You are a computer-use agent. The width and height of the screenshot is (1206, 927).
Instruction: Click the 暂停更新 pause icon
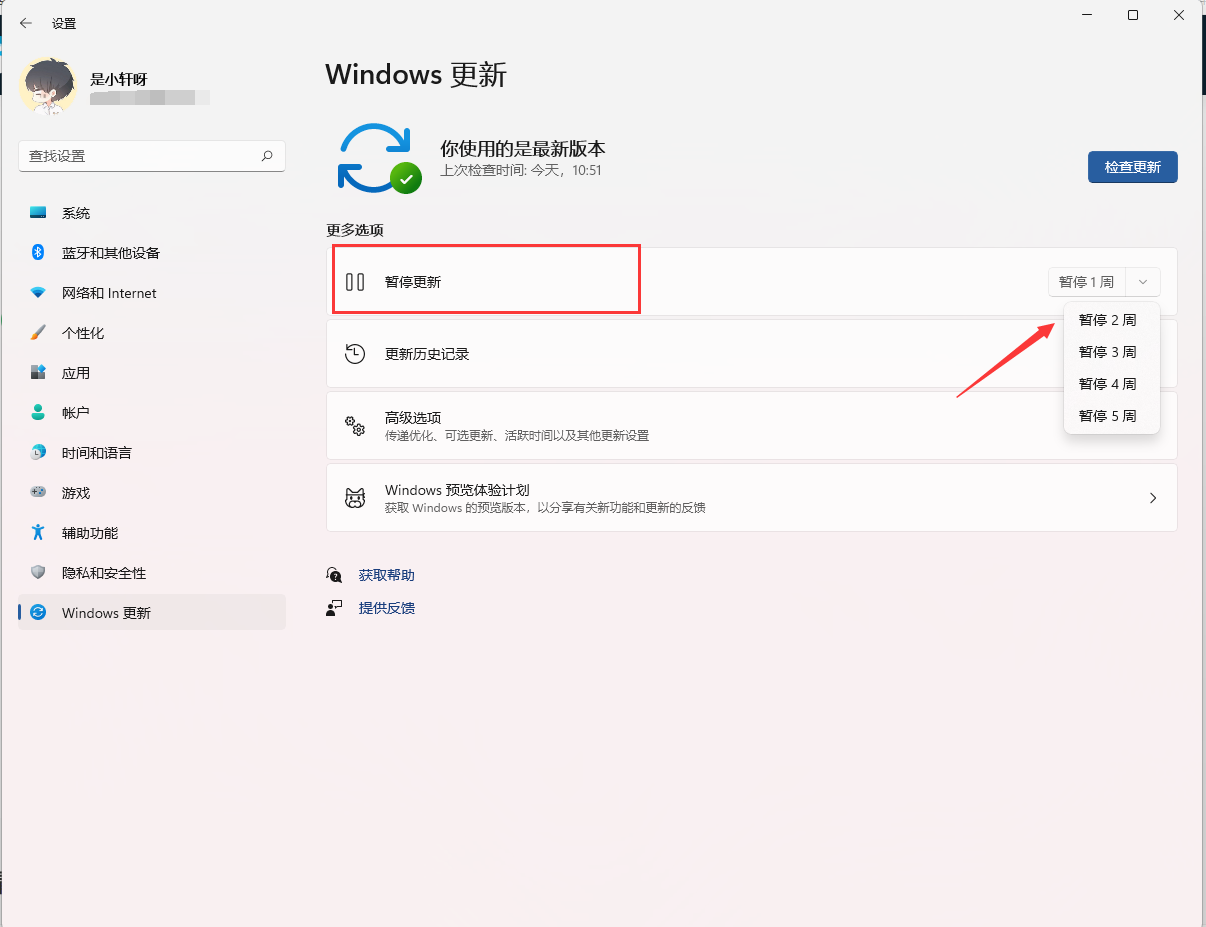355,281
